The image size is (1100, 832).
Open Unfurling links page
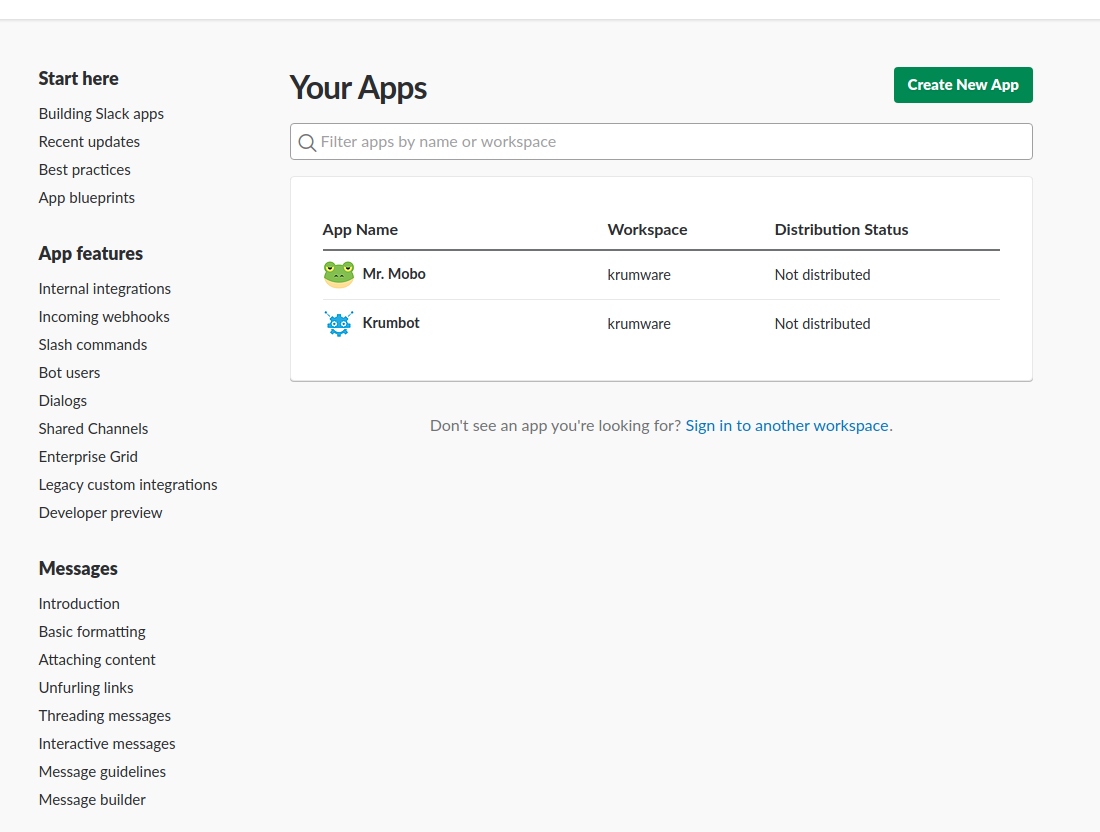(x=86, y=687)
